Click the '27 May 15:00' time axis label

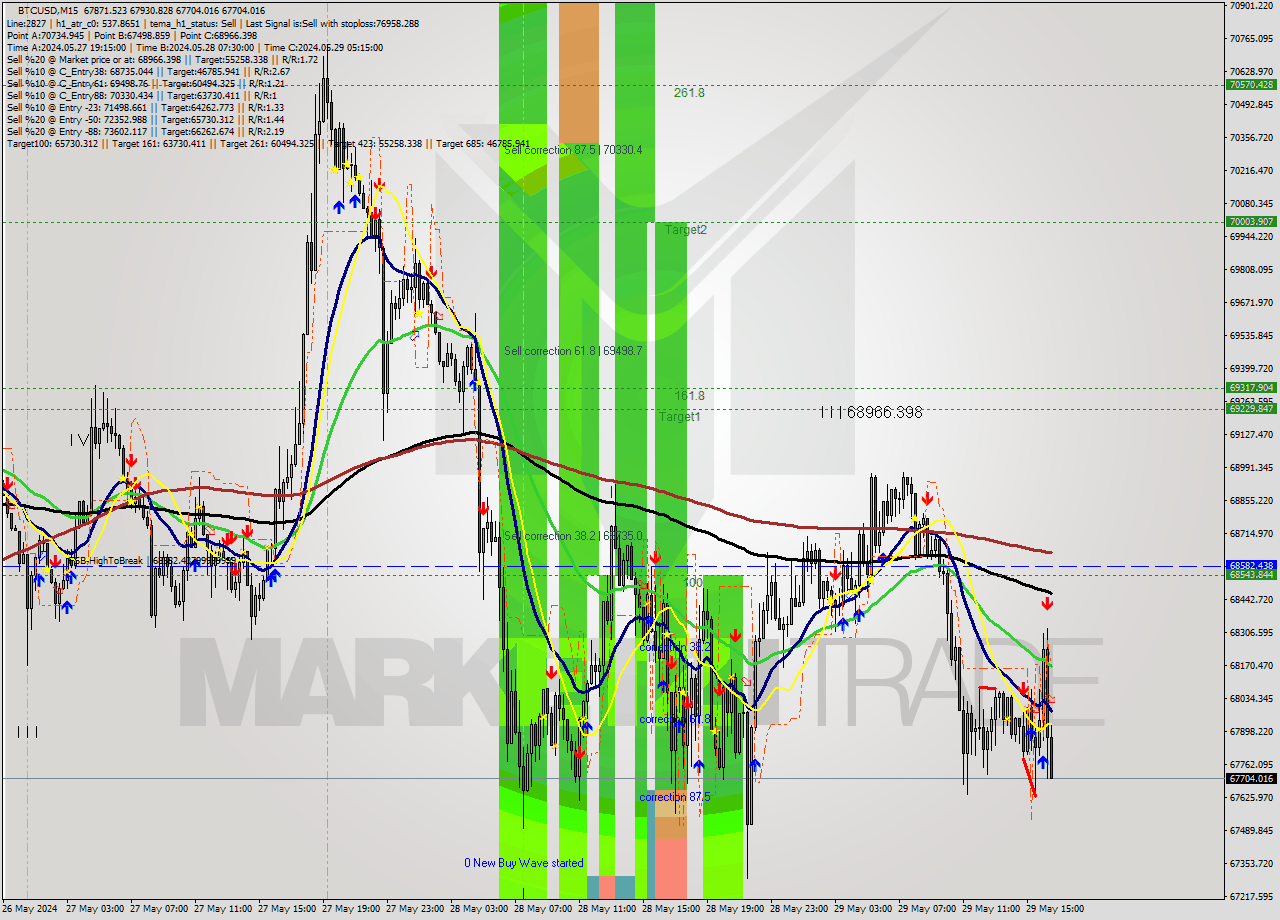285,909
